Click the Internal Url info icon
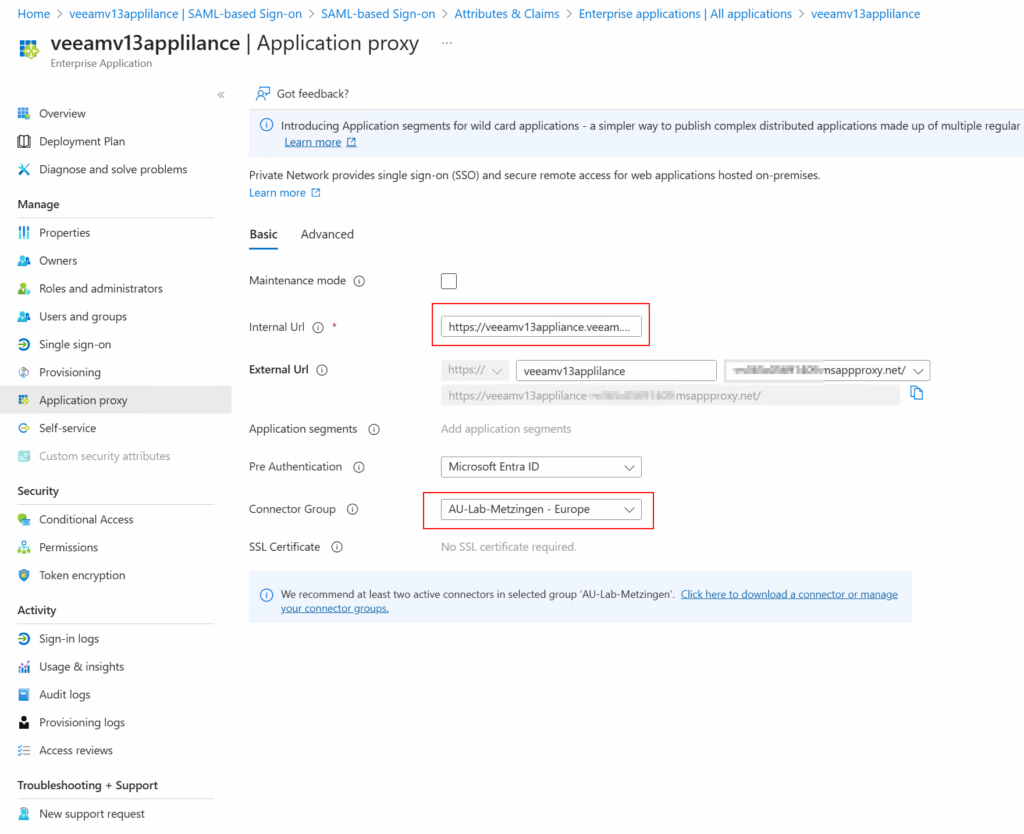The height and width of the screenshot is (834, 1024). pyautogui.click(x=318, y=327)
